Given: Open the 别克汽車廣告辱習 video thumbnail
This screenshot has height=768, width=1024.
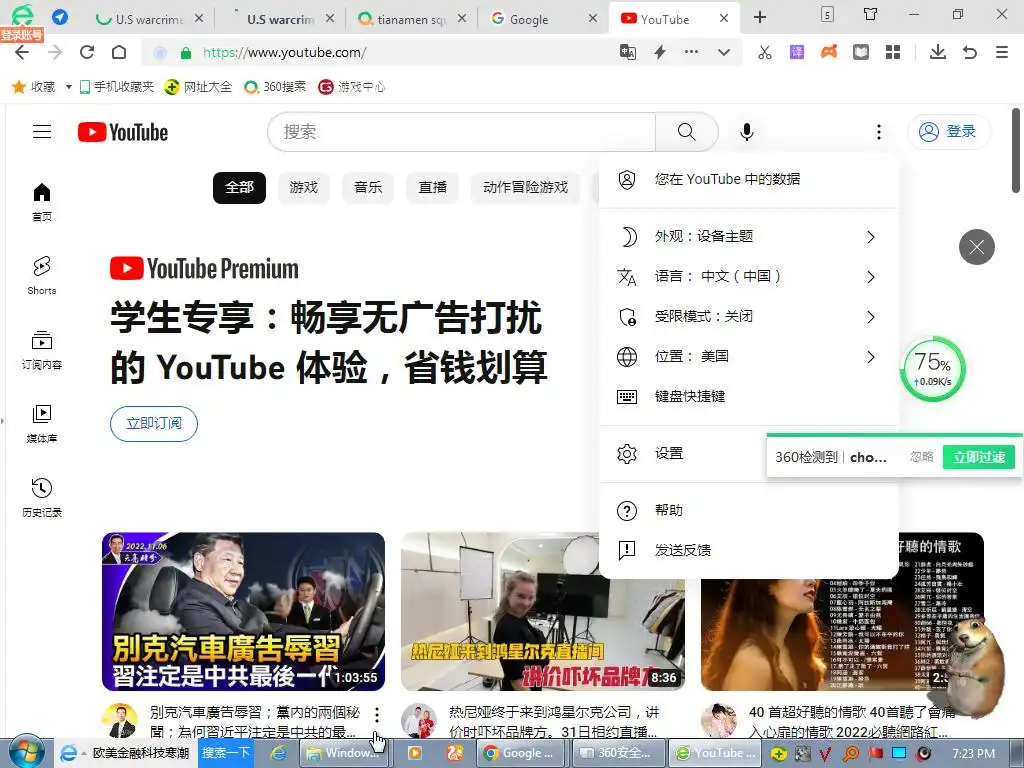Looking at the screenshot, I should pos(243,611).
